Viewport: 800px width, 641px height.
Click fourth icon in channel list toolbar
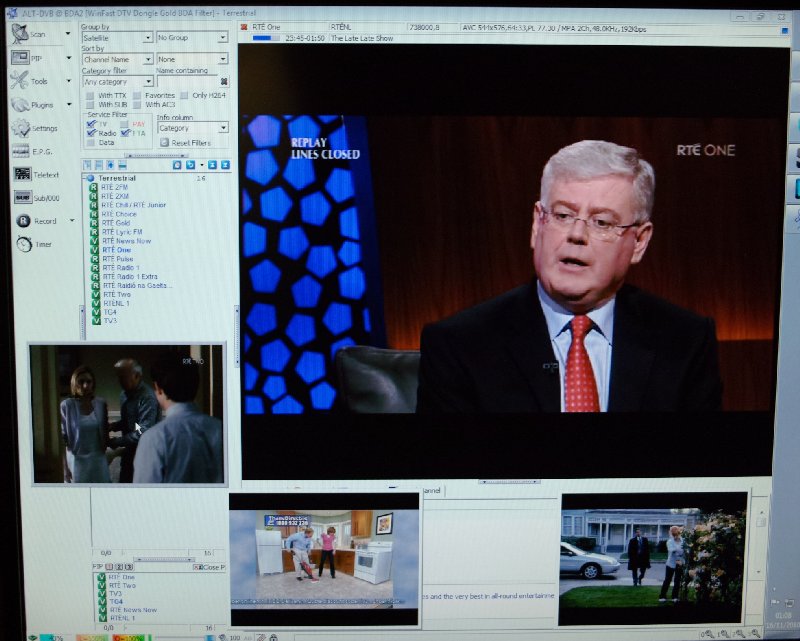[122, 165]
